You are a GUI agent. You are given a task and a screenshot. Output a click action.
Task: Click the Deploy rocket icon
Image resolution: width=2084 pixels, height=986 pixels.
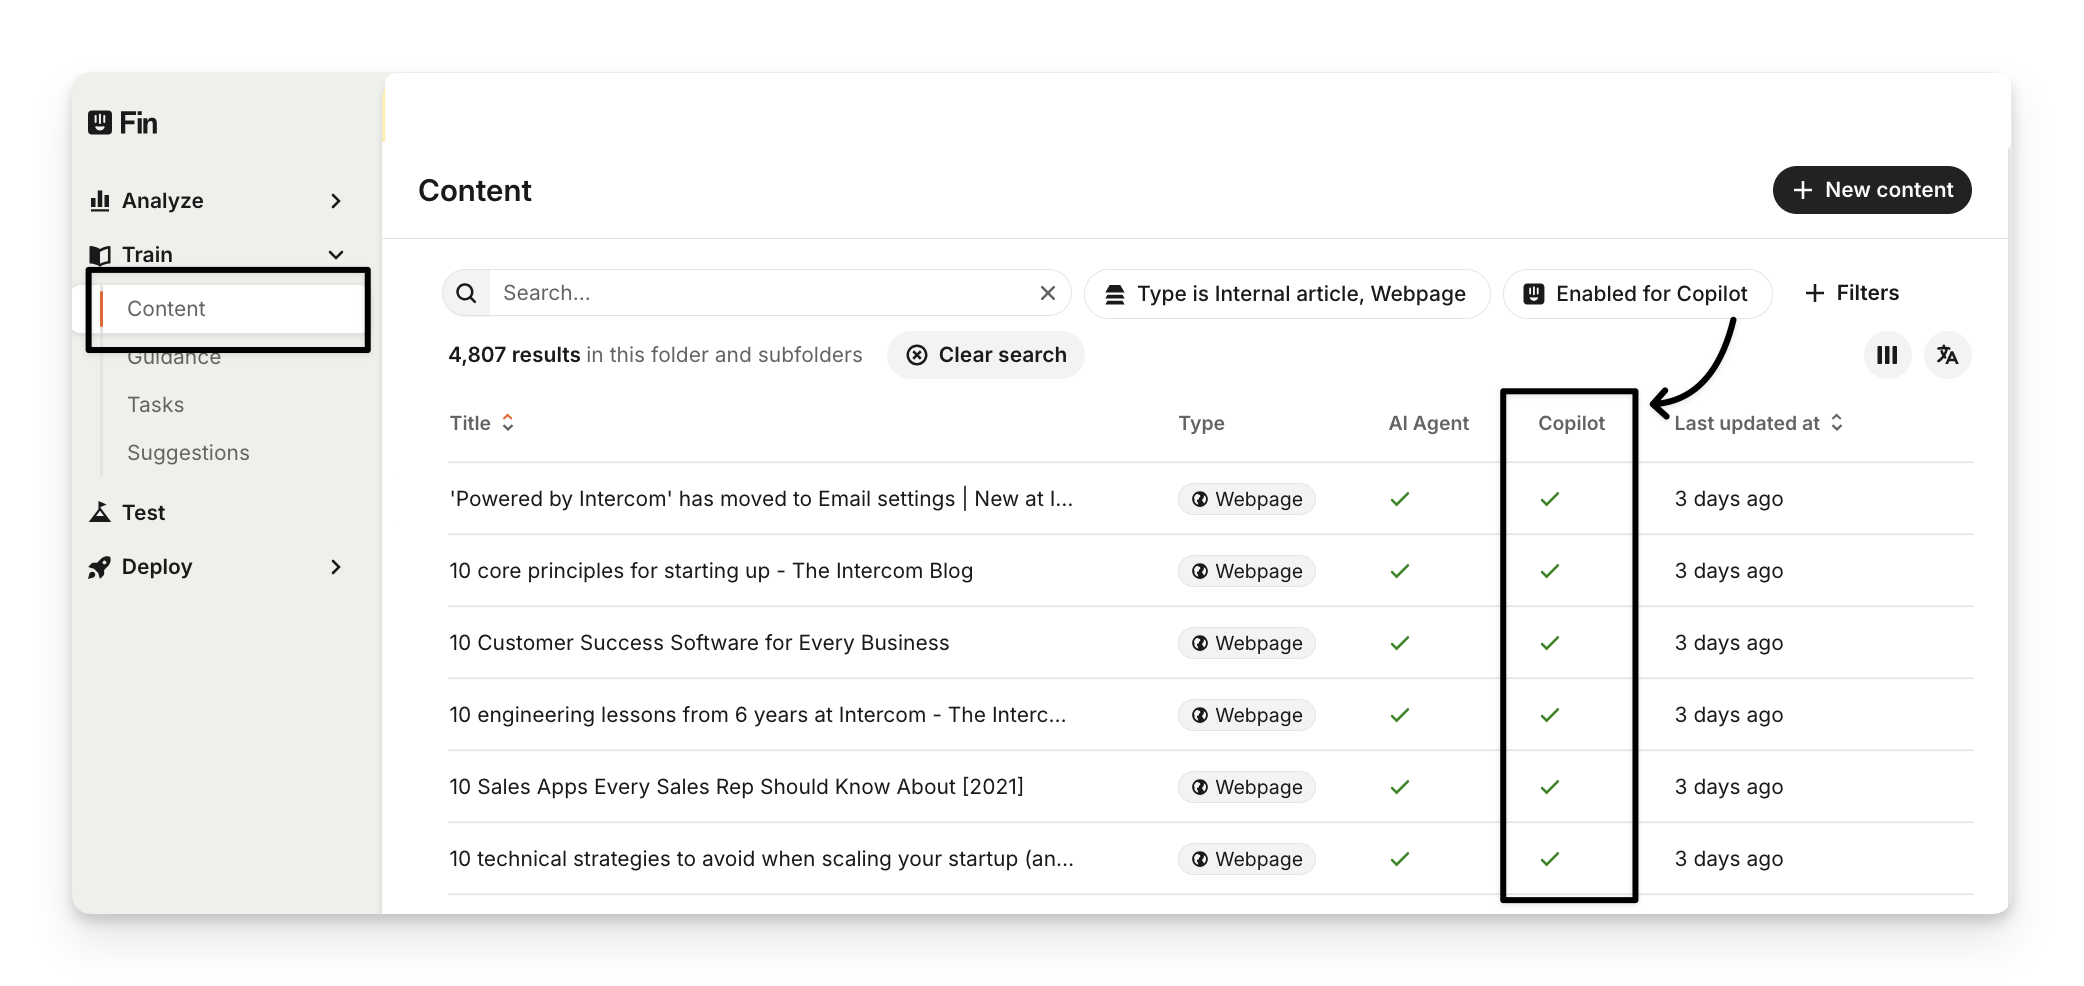pos(100,567)
